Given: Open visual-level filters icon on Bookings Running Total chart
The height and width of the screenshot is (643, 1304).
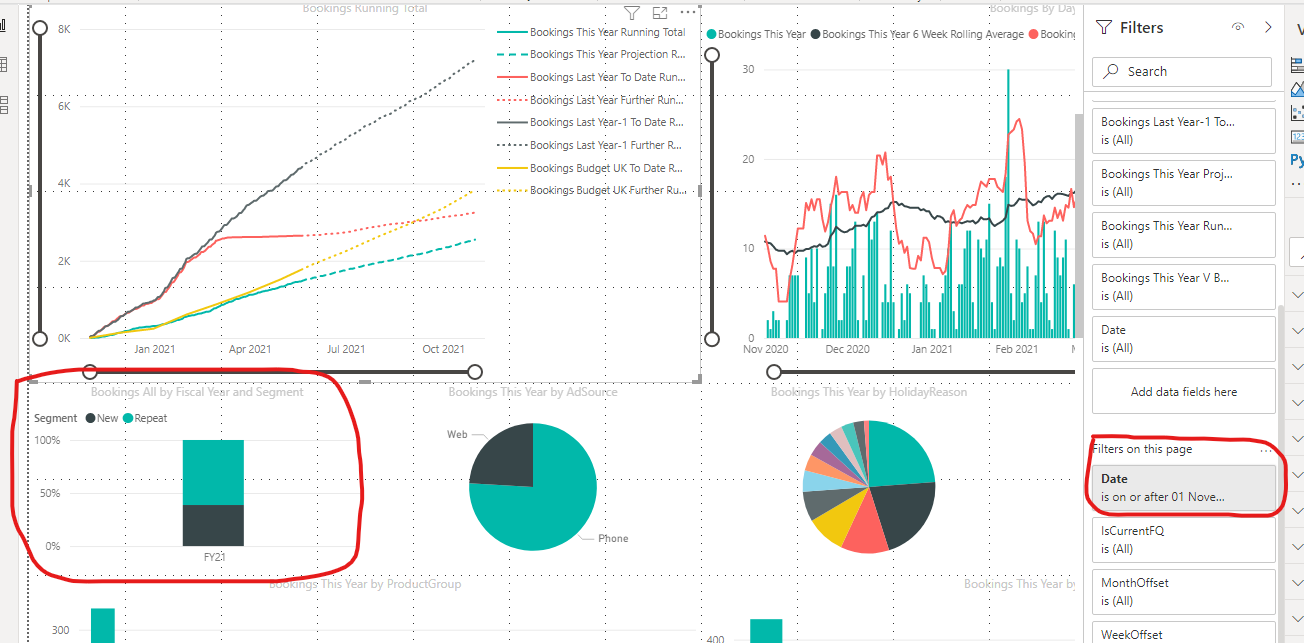Looking at the screenshot, I should pos(632,13).
